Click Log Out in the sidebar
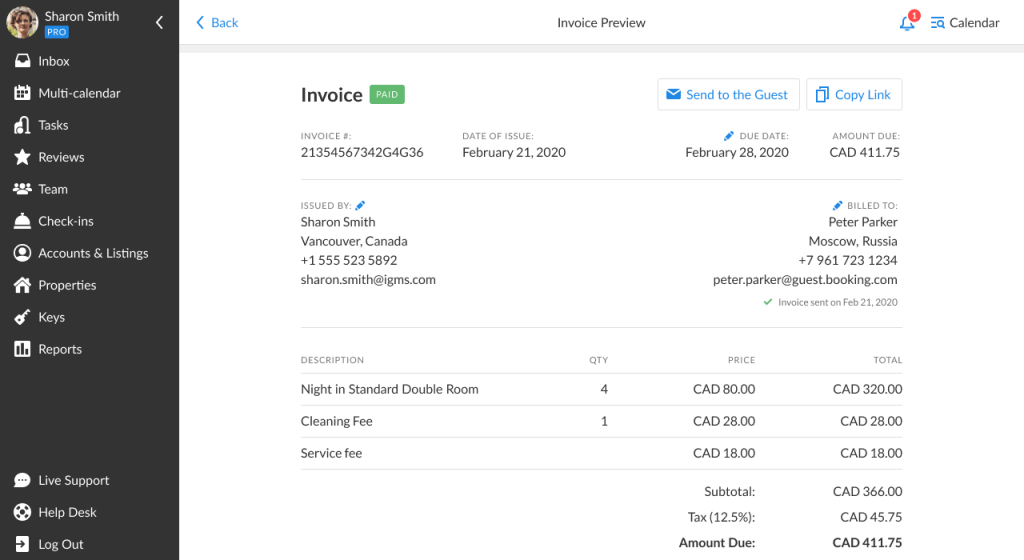Viewport: 1024px width, 560px height. [61, 544]
